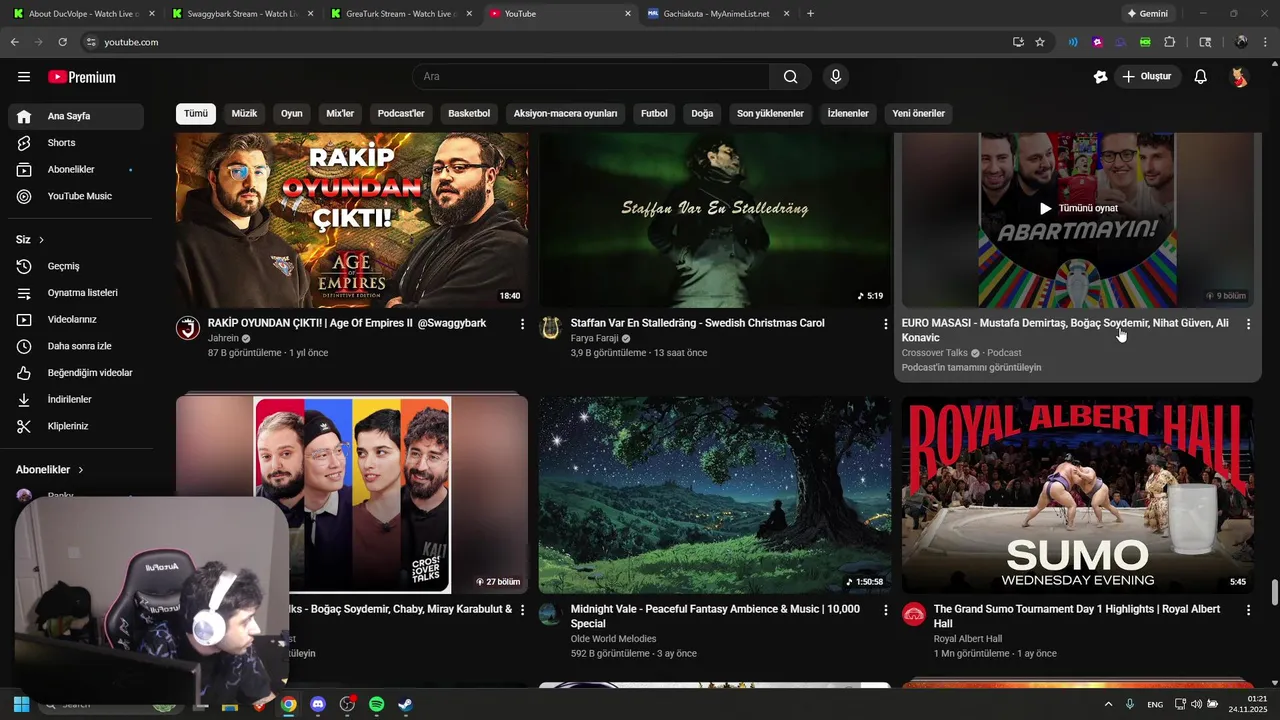Open options menu for Staffan Var En Stalledräng video

coord(885,324)
